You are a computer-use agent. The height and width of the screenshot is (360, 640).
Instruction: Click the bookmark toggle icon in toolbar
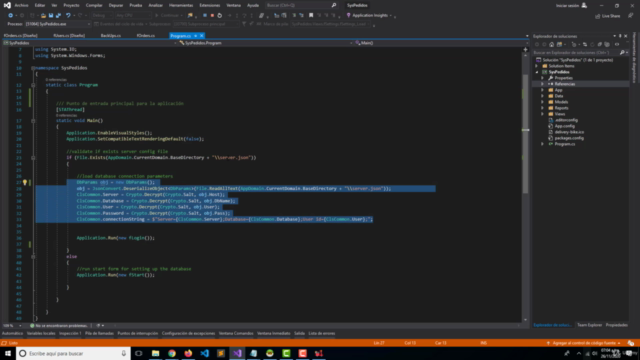tap(311, 16)
